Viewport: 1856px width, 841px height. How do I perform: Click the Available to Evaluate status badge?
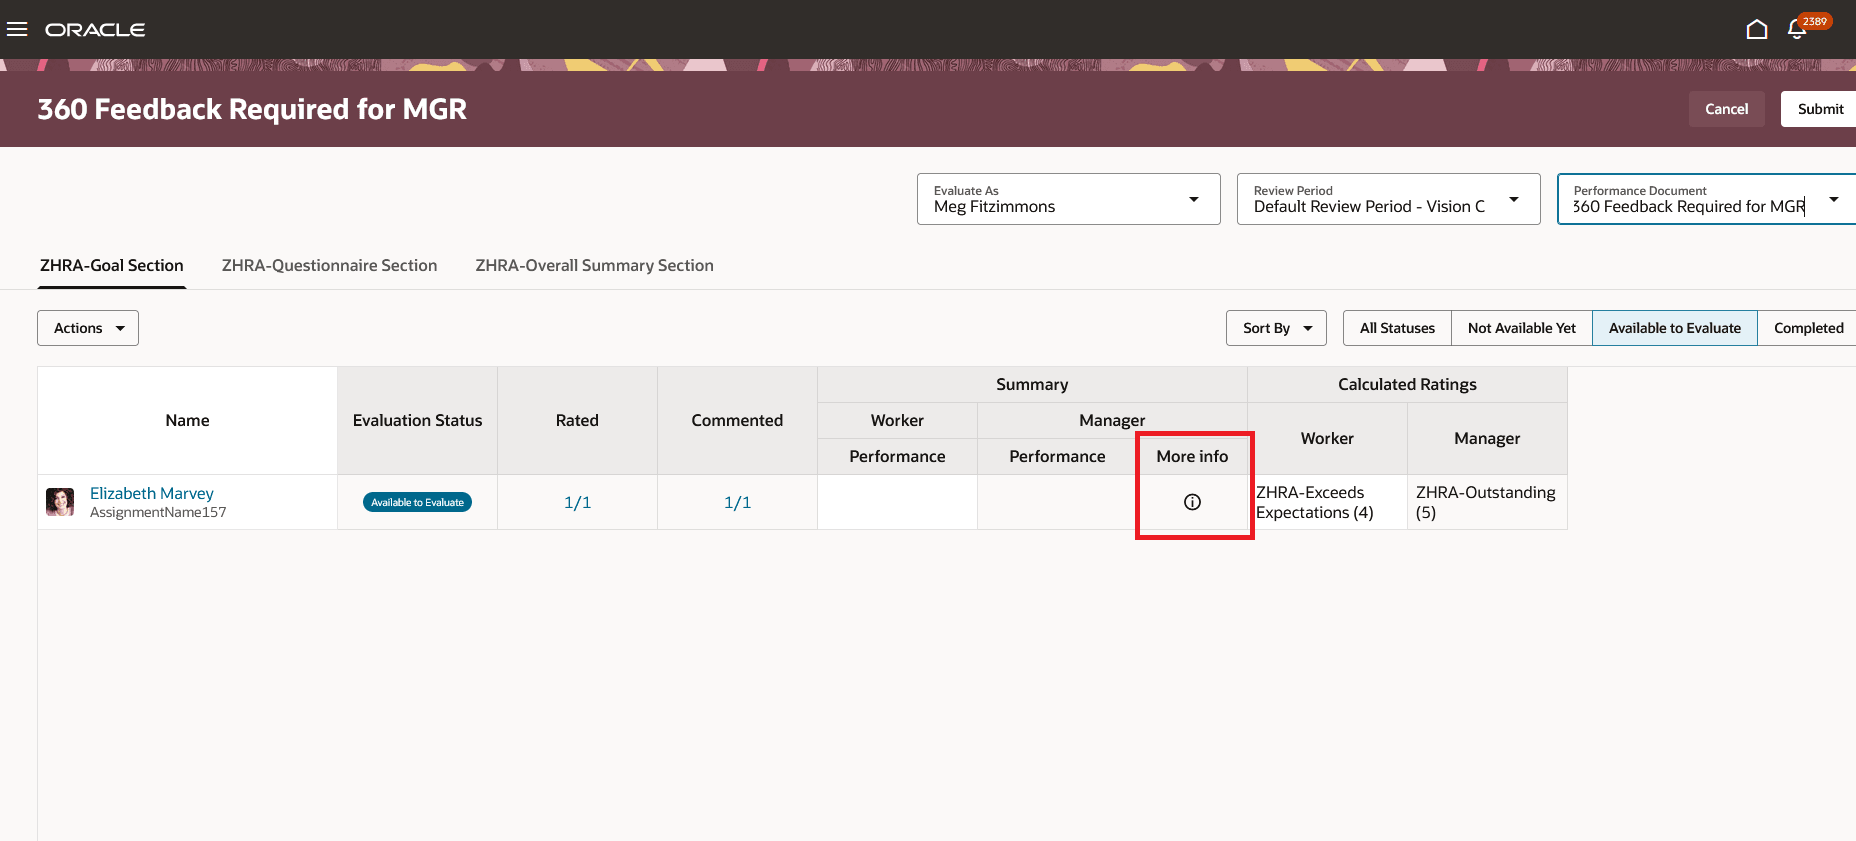[417, 502]
